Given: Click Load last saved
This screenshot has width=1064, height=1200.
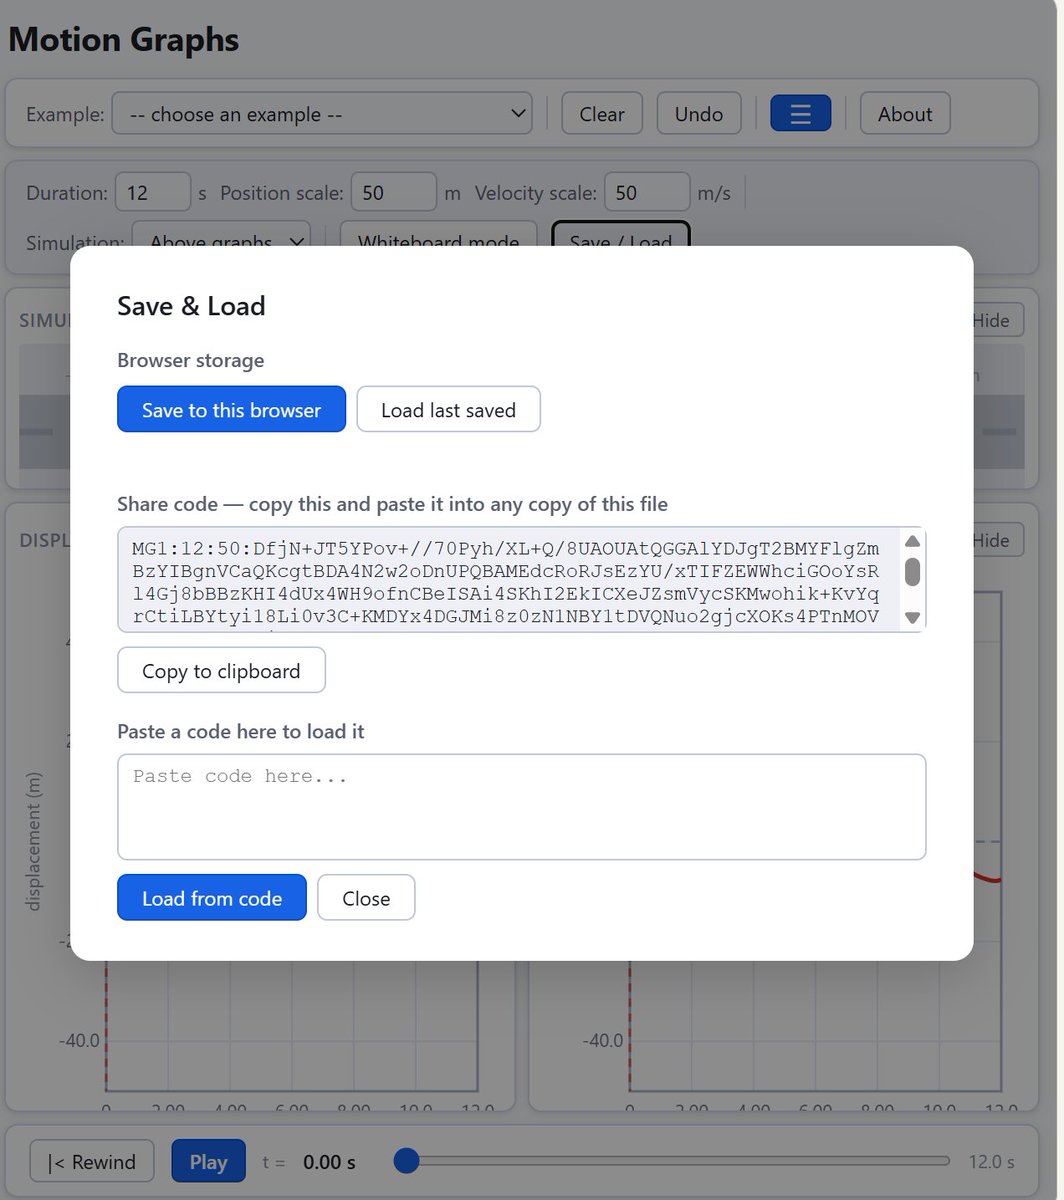Looking at the screenshot, I should pos(448,409).
